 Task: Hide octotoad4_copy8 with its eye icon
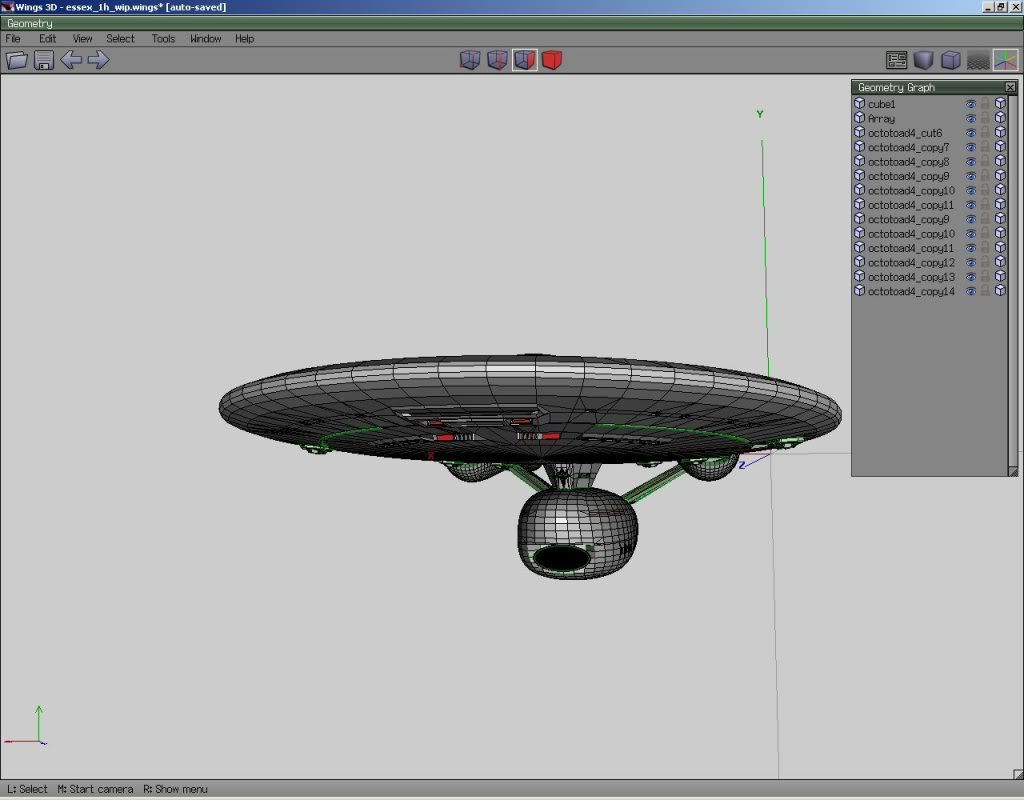pos(971,161)
